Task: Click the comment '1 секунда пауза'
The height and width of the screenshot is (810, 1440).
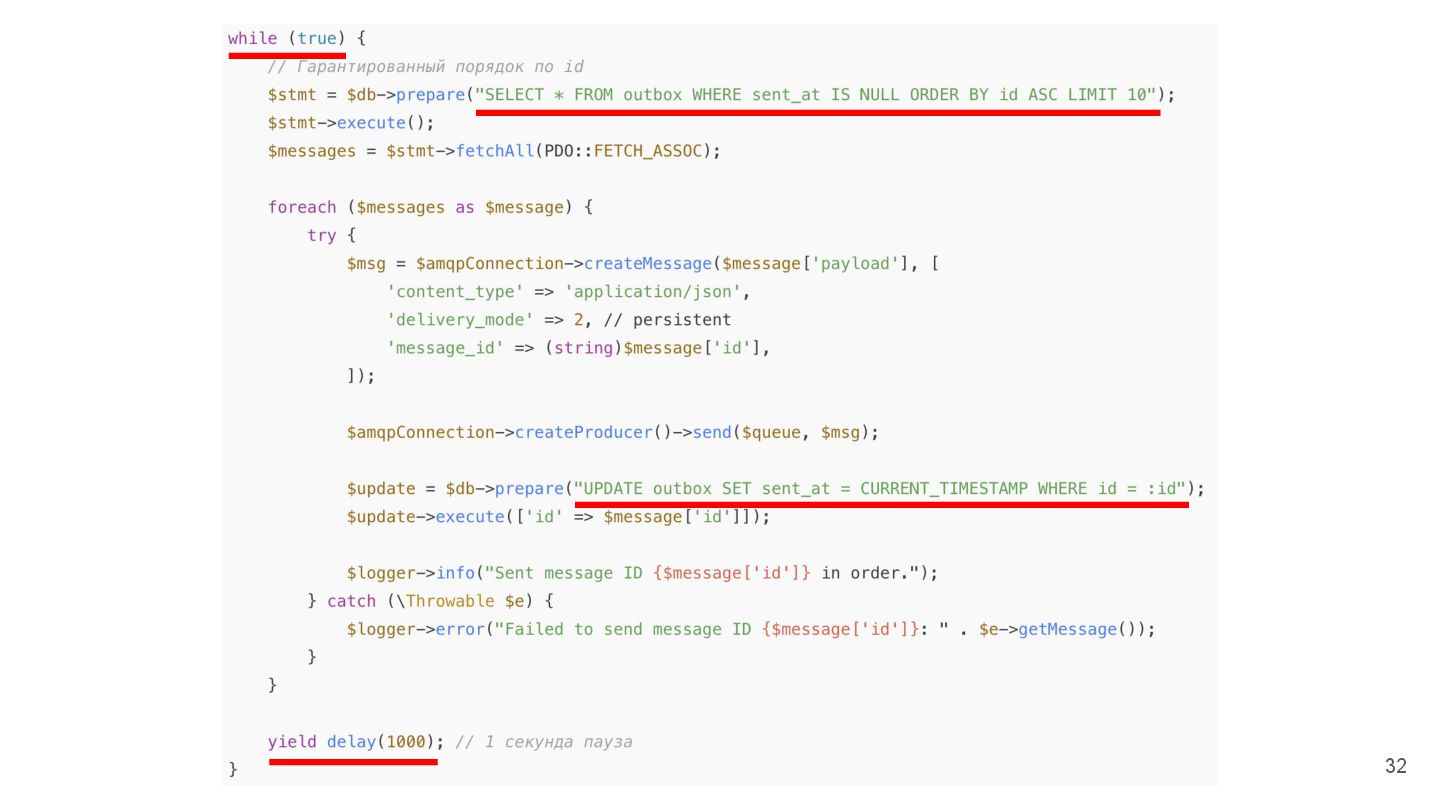Action: (x=544, y=742)
